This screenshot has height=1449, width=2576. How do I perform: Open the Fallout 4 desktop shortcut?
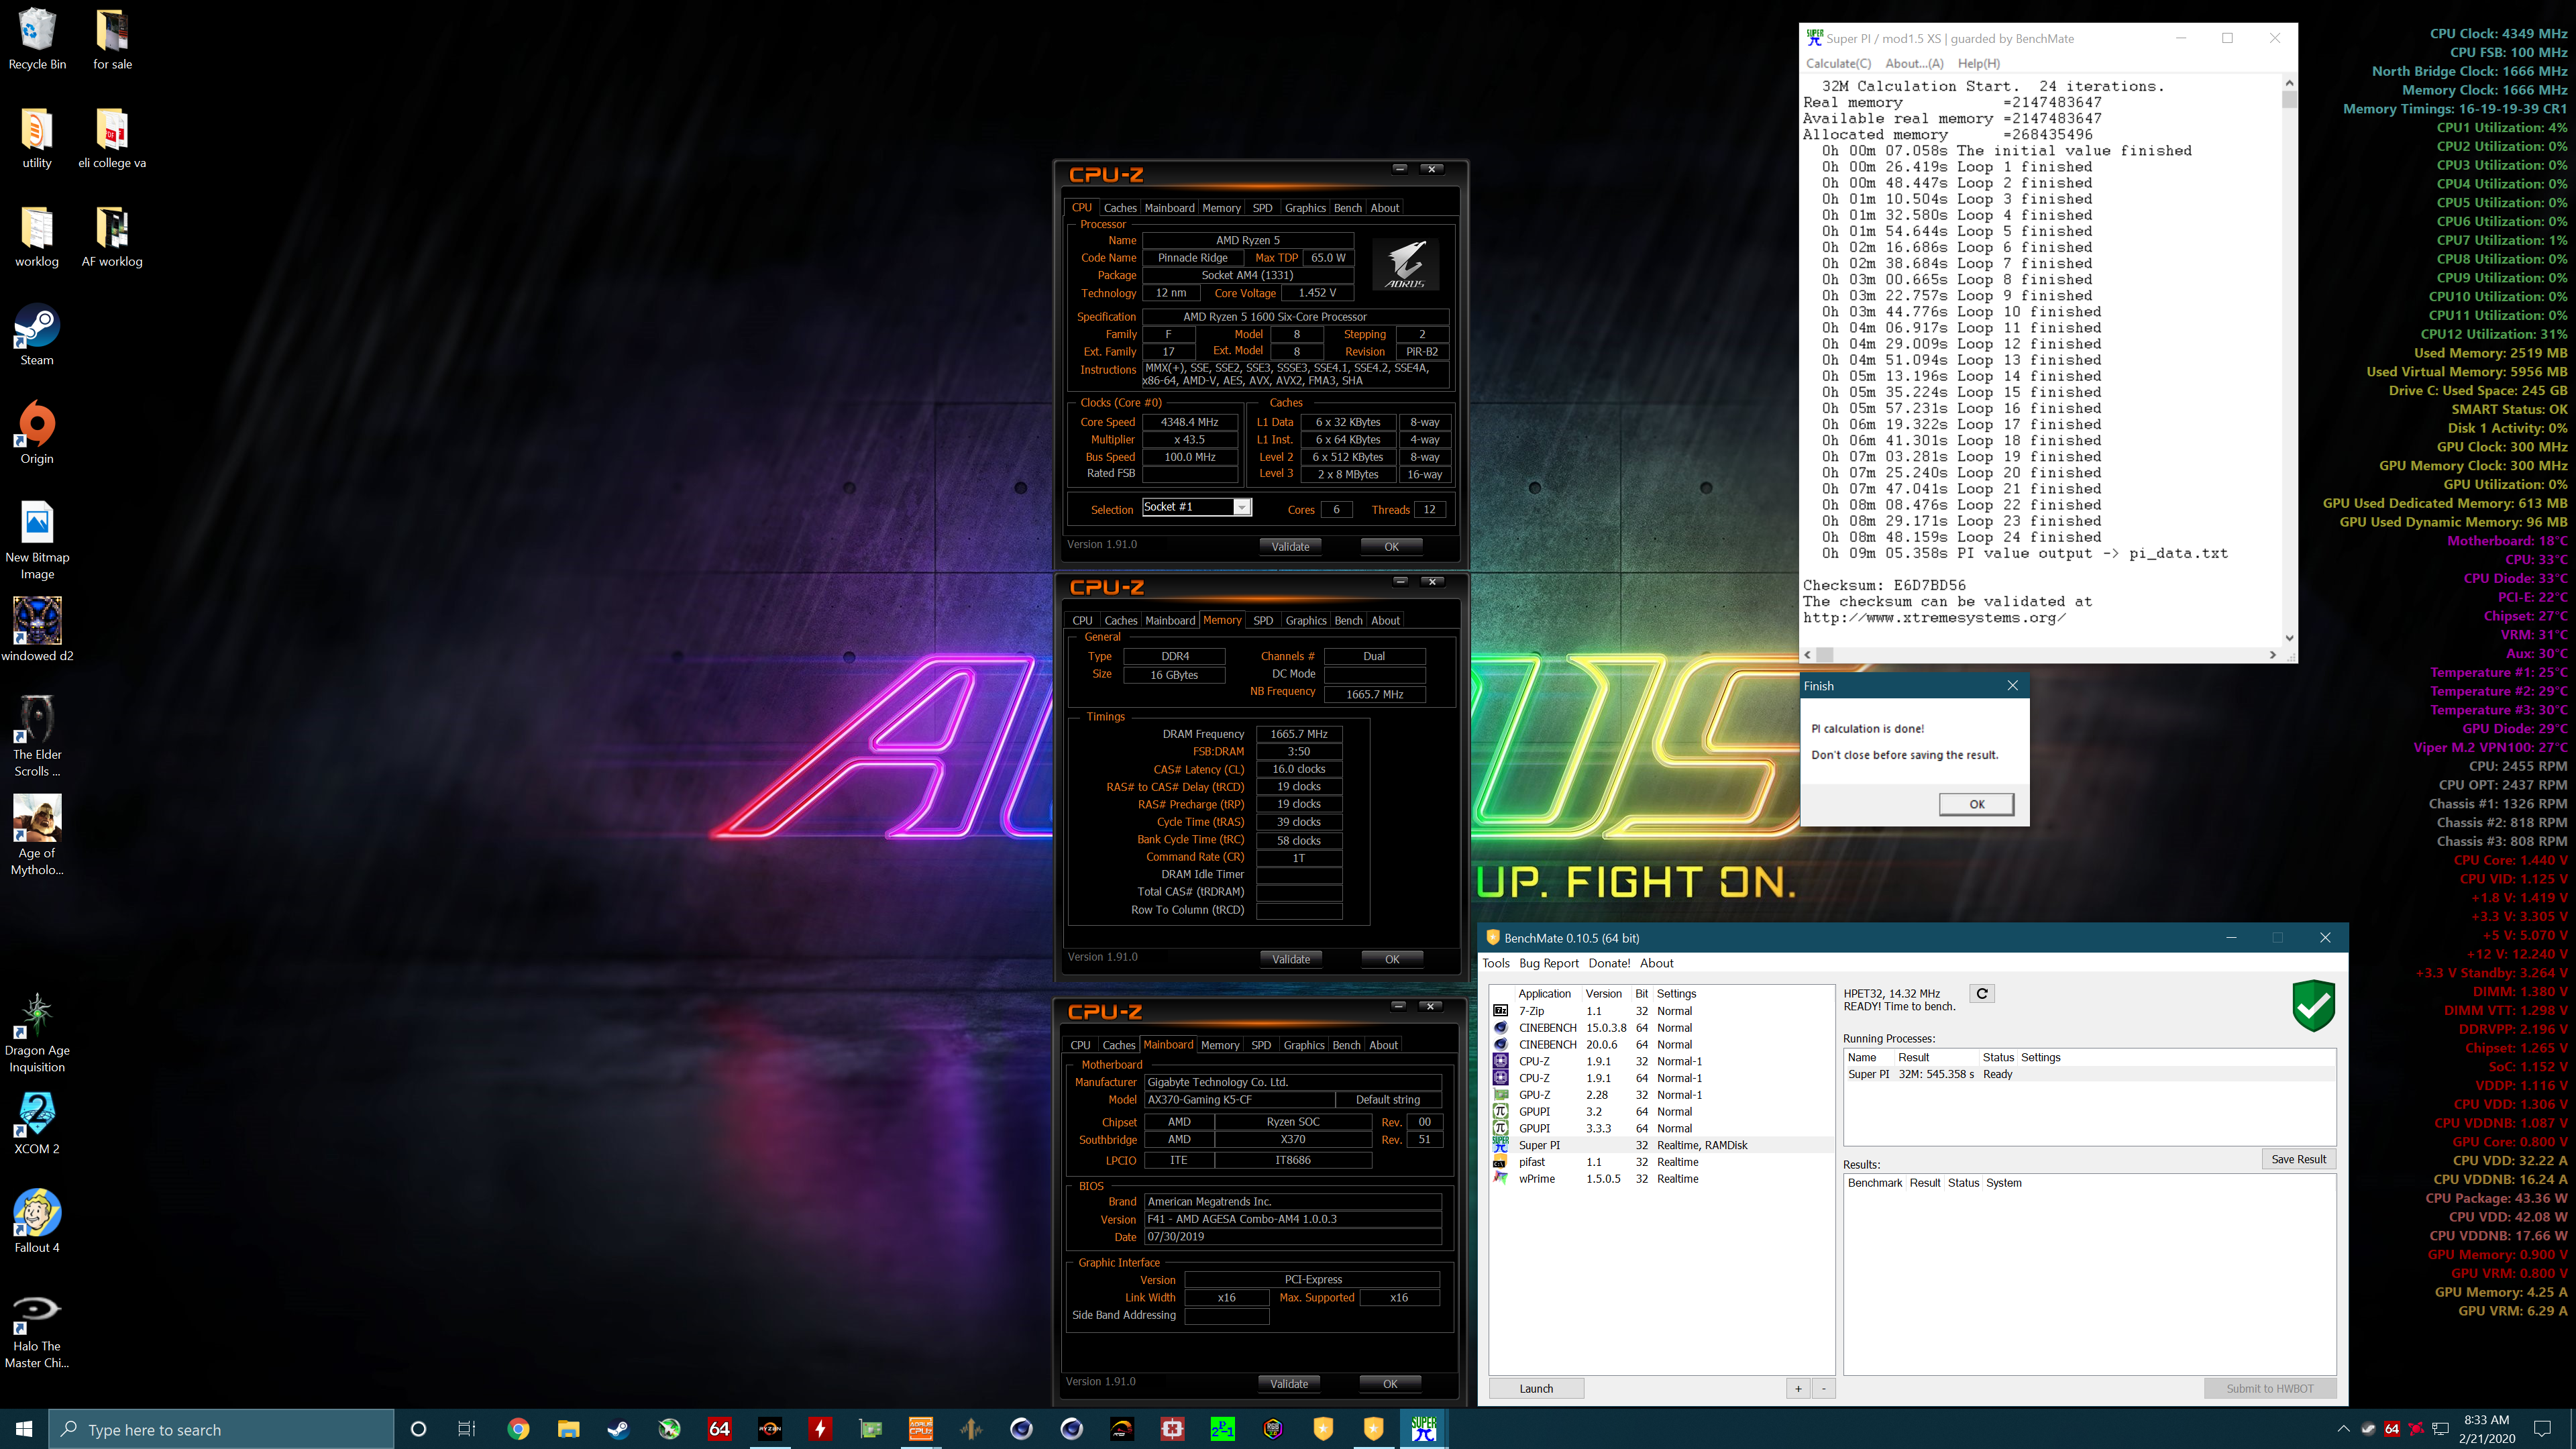coord(37,1221)
